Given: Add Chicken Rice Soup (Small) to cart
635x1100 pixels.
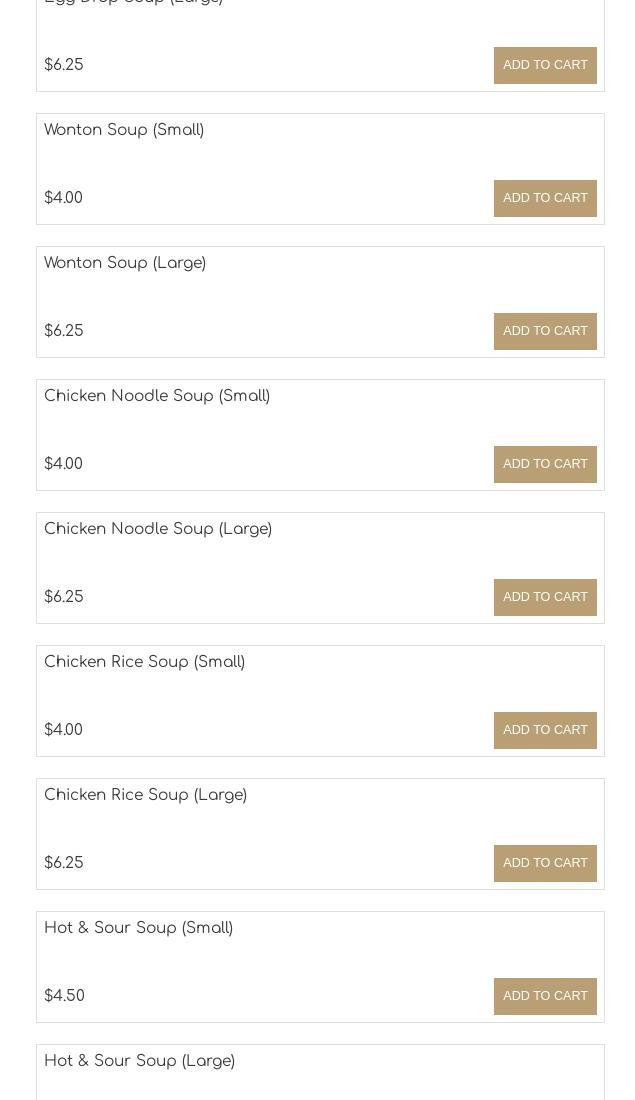Looking at the screenshot, I should coord(545,730).
